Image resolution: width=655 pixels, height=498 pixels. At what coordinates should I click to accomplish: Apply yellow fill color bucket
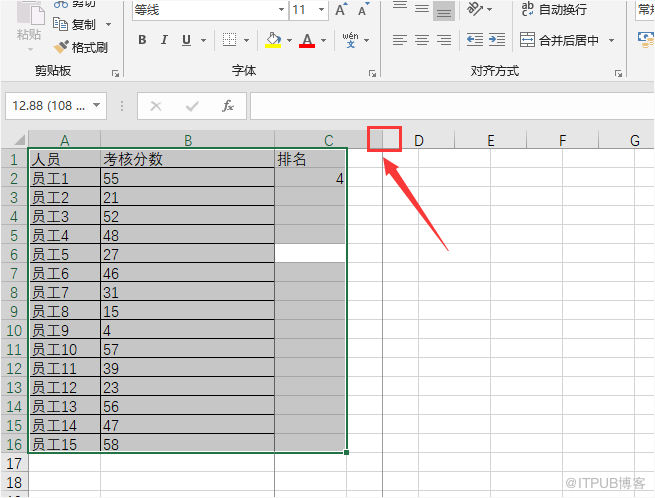(x=273, y=40)
